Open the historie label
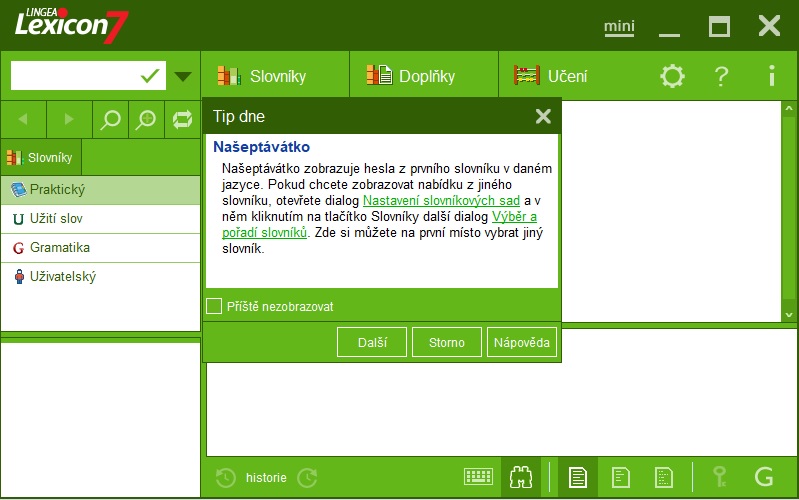 tap(266, 478)
